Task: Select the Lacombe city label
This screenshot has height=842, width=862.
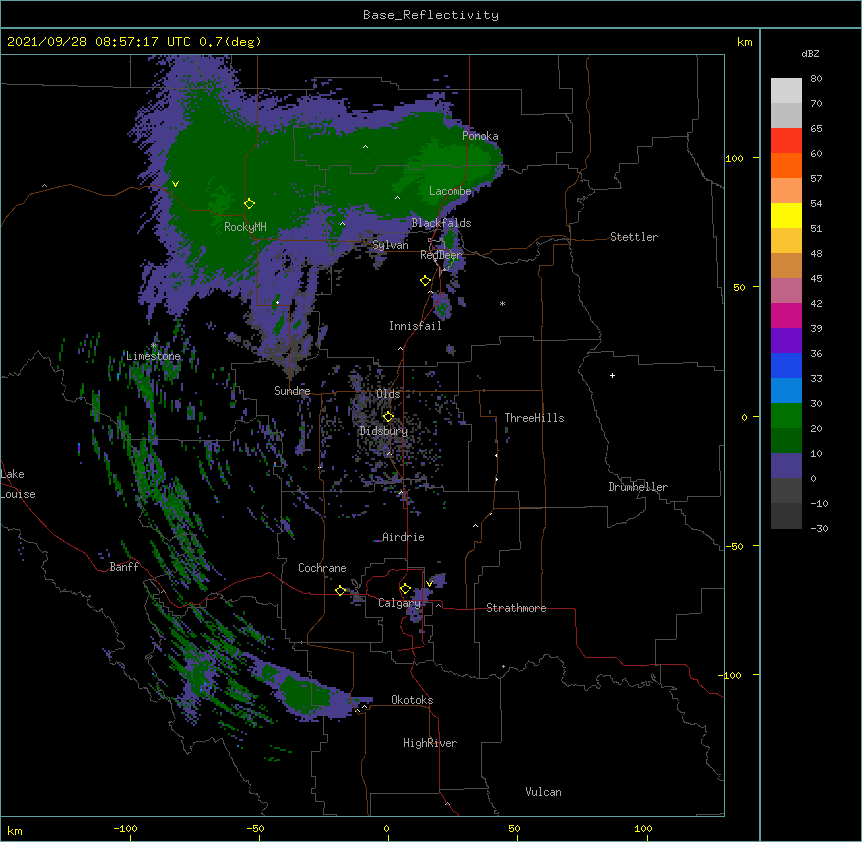Action: (450, 191)
